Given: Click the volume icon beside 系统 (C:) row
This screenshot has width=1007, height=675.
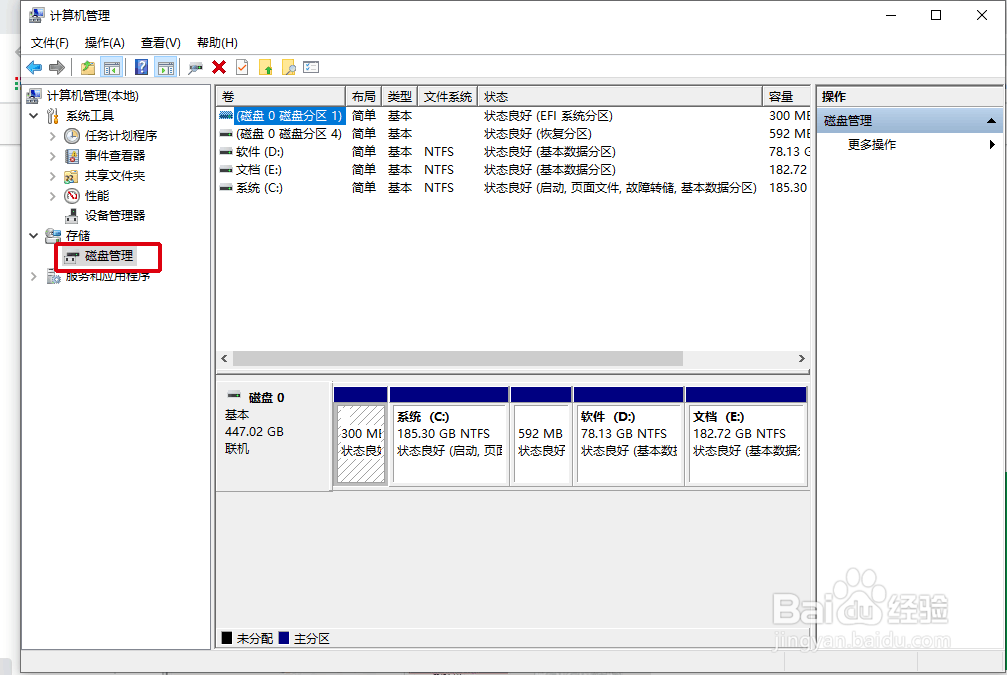Looking at the screenshot, I should click(x=225, y=188).
